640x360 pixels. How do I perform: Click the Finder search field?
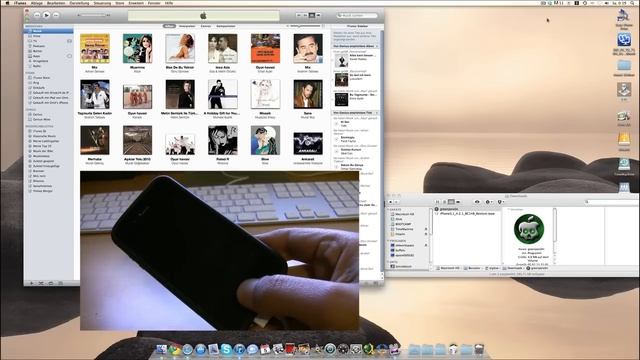611,202
